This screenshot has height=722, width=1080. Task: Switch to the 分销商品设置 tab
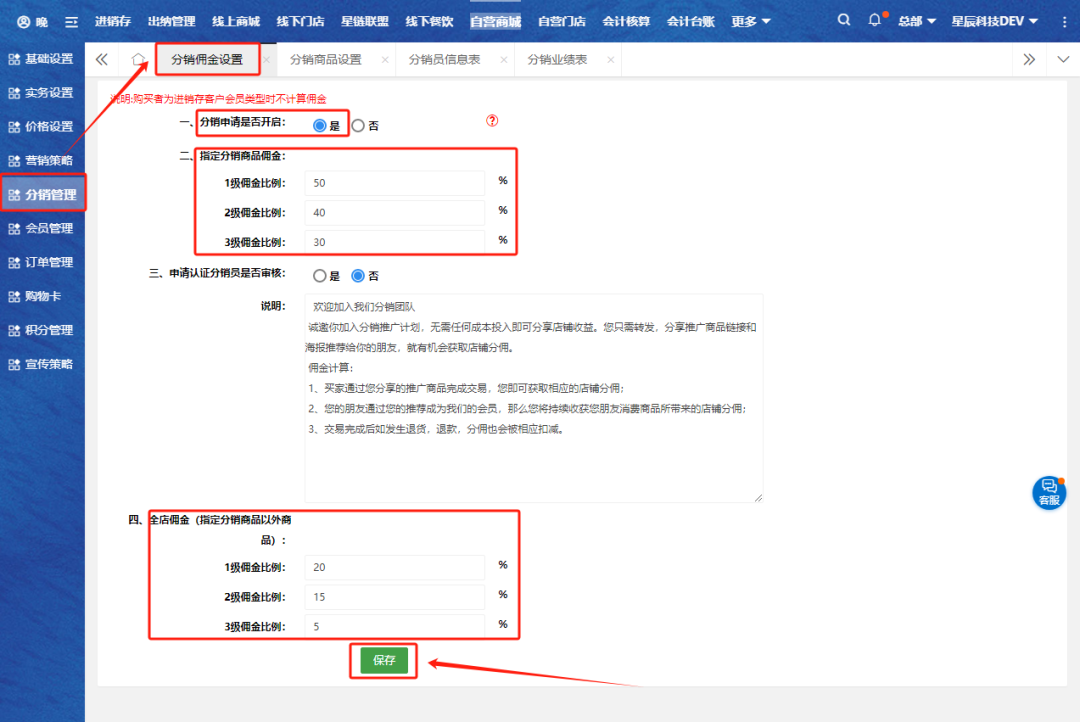[x=325, y=60]
